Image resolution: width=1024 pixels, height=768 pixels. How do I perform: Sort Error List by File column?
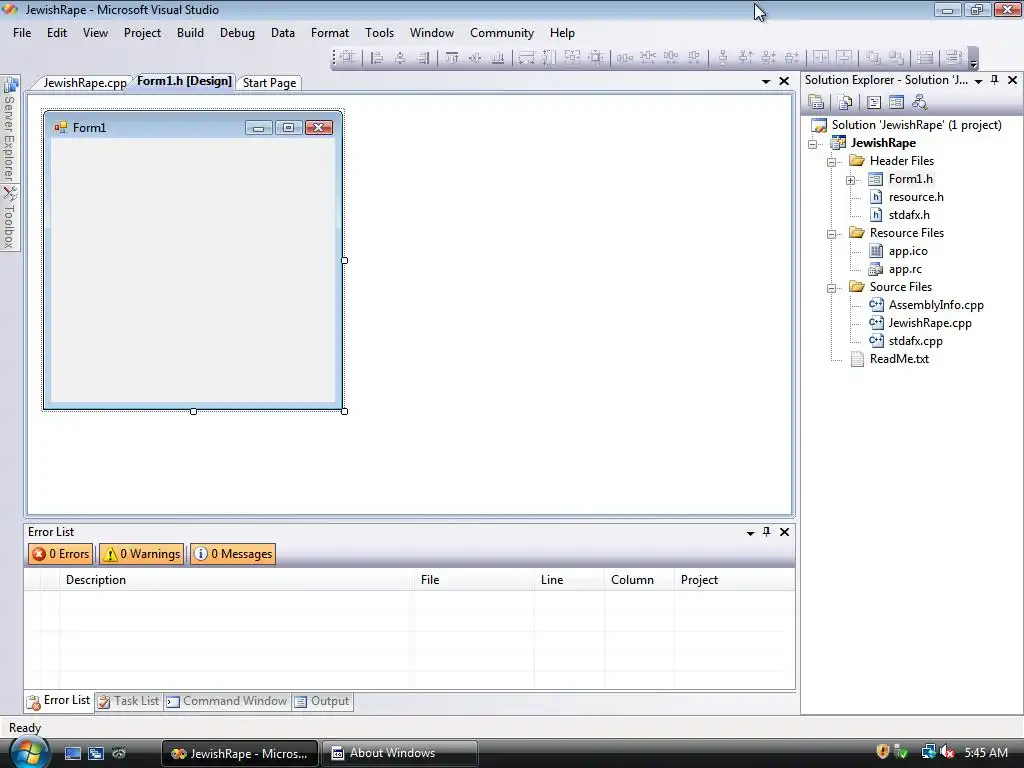pyautogui.click(x=474, y=580)
